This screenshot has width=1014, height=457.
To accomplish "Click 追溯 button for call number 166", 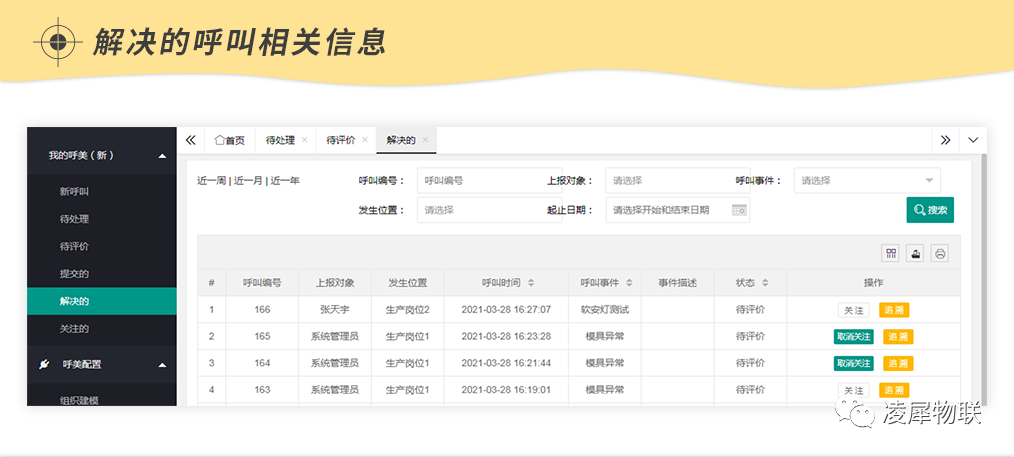I will [894, 310].
